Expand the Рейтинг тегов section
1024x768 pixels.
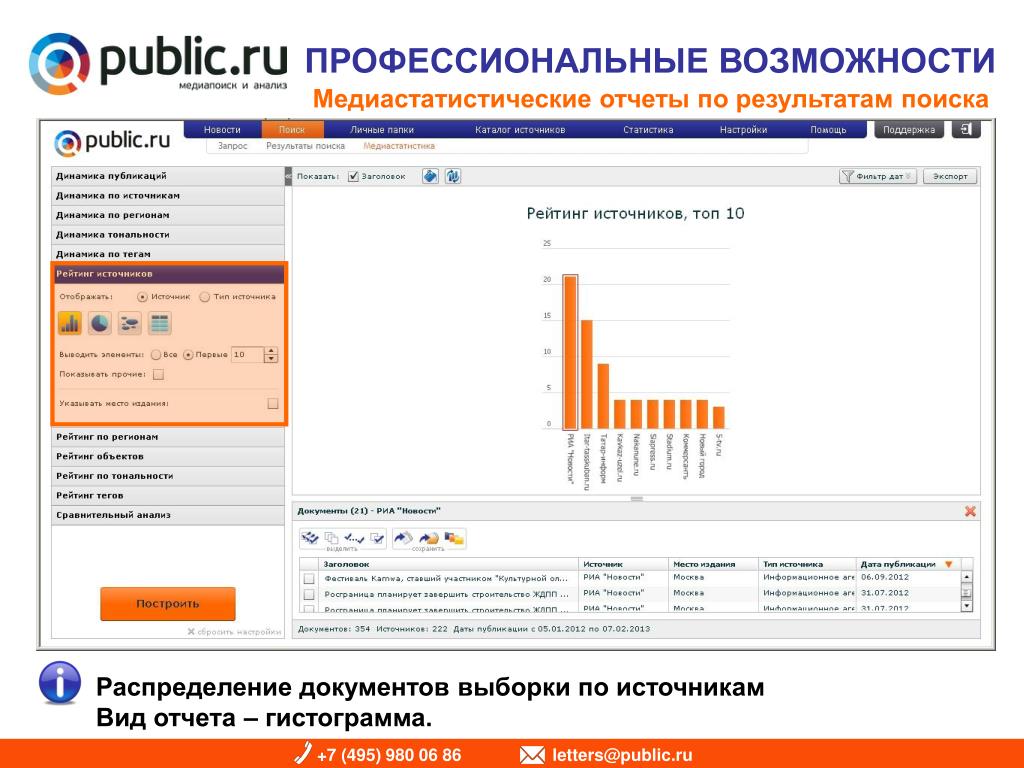click(x=168, y=496)
